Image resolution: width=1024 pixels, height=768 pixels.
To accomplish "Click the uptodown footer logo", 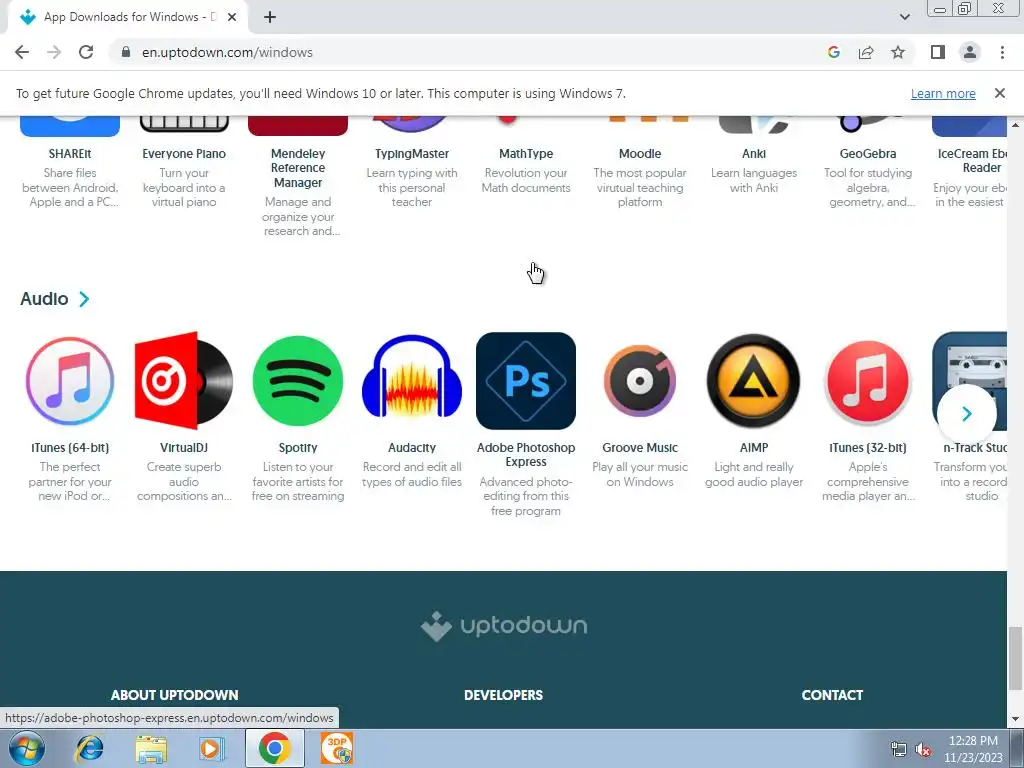I will tap(504, 626).
